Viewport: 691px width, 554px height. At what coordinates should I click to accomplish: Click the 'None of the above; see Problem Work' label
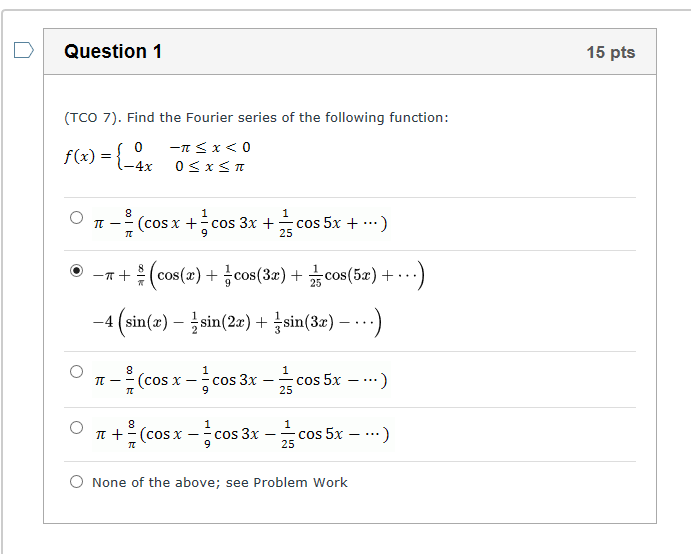[x=219, y=483]
